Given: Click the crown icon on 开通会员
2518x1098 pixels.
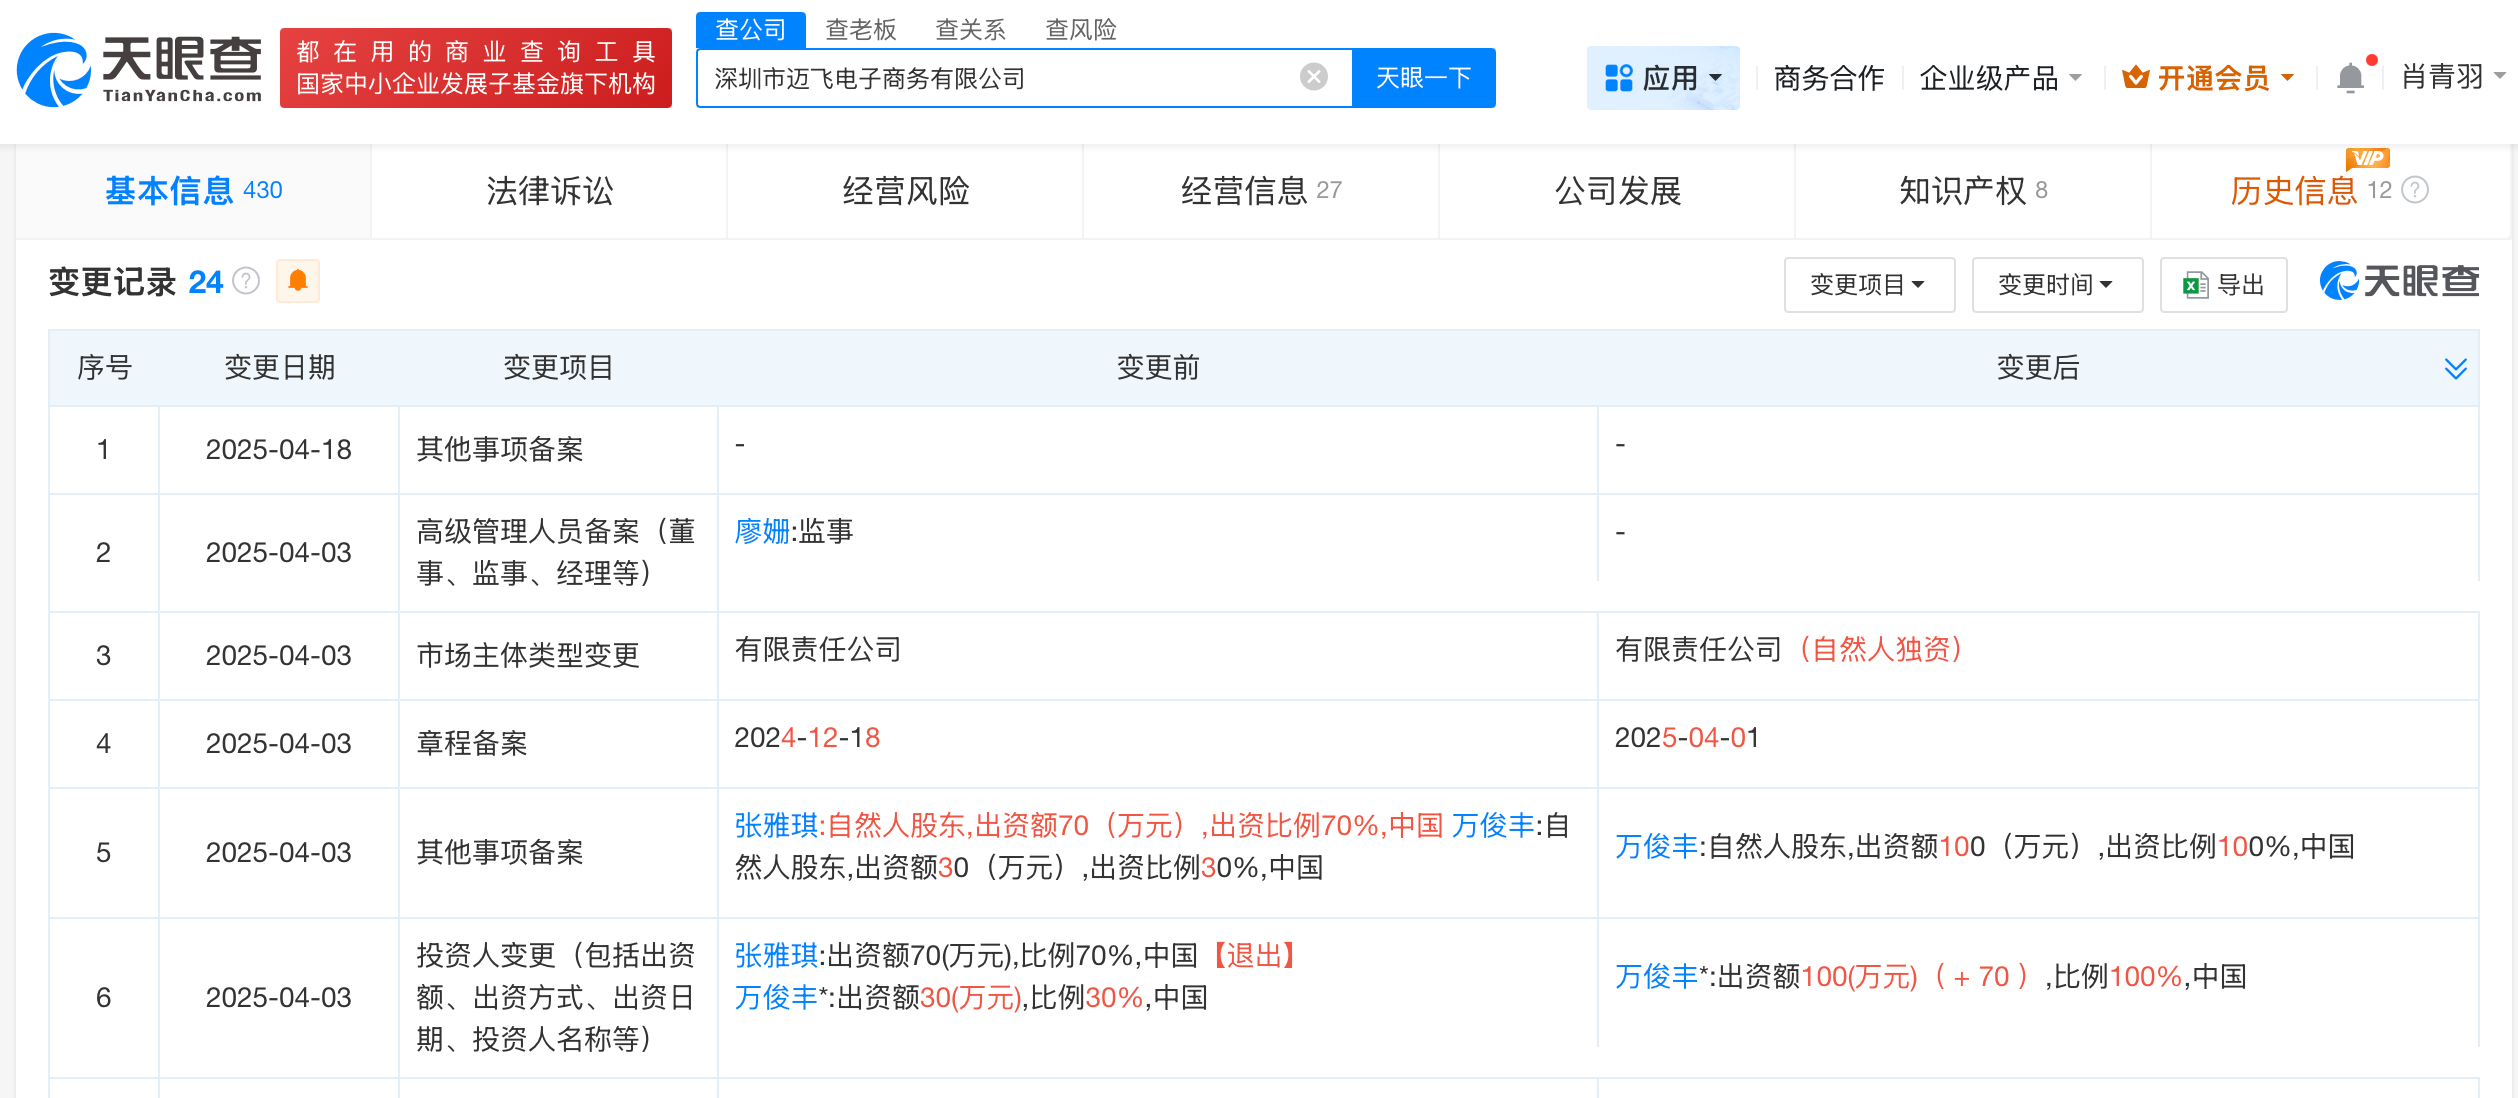Looking at the screenshot, I should [x=2135, y=77].
